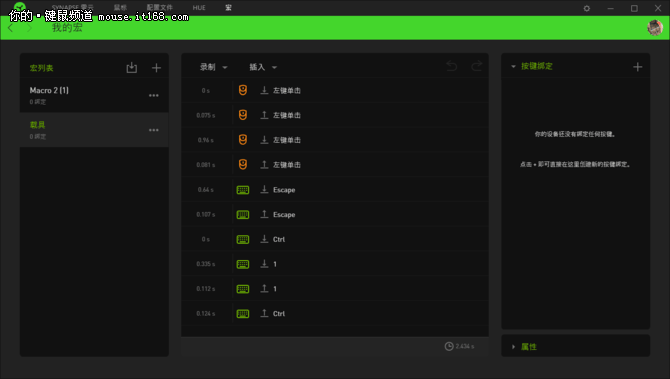Click the import macro icon

(132, 68)
